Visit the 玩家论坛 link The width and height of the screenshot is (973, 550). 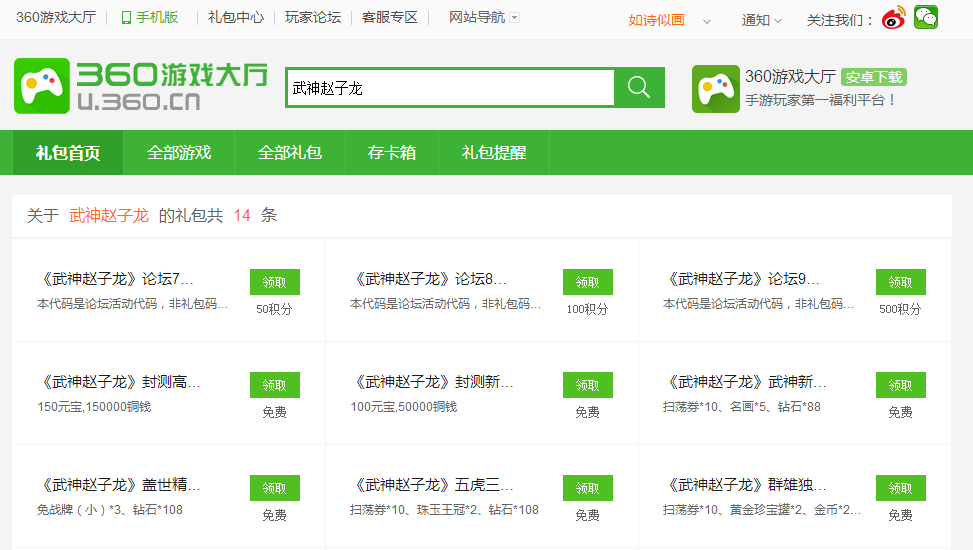[313, 17]
